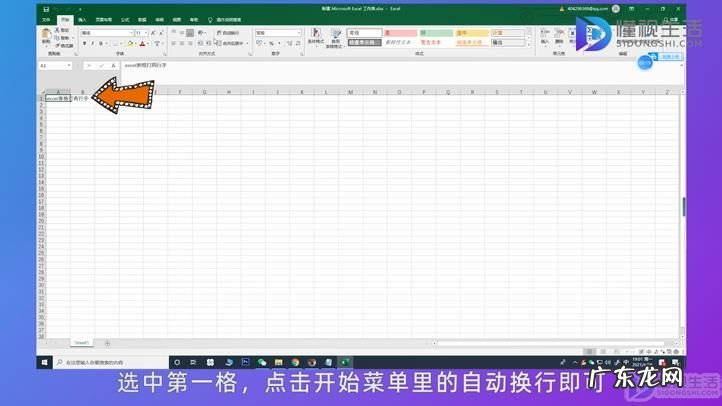Increase font size with large A

pos(153,33)
